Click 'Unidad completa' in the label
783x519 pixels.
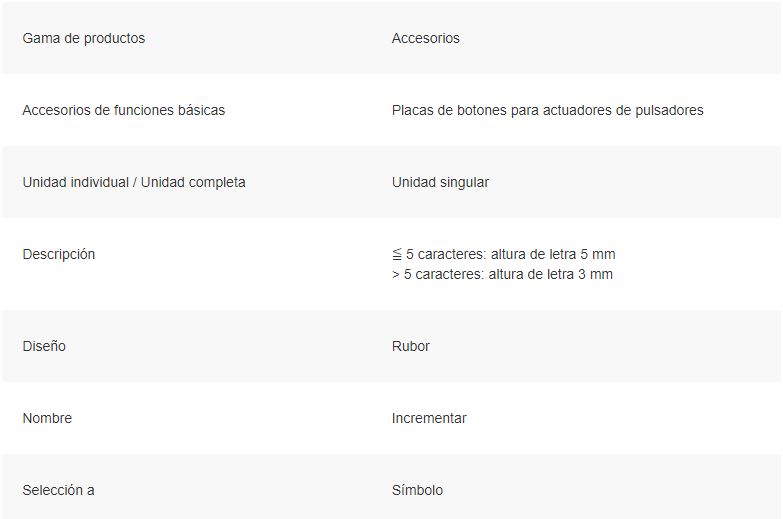click(193, 182)
